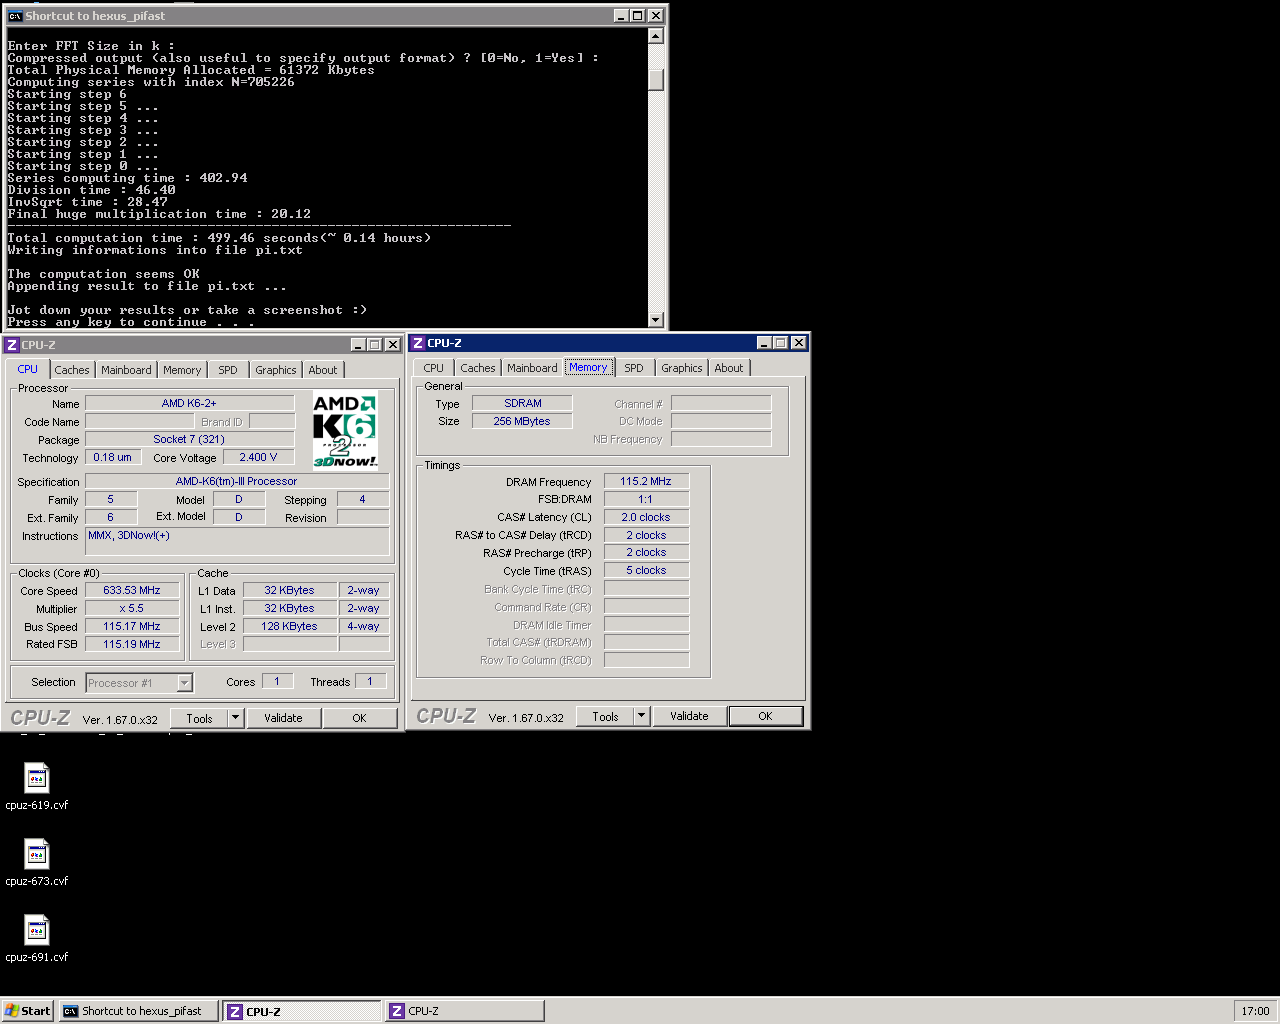This screenshot has width=1280, height=1024.
Task: Click Tools button in right CPU-Z window
Action: pos(605,716)
